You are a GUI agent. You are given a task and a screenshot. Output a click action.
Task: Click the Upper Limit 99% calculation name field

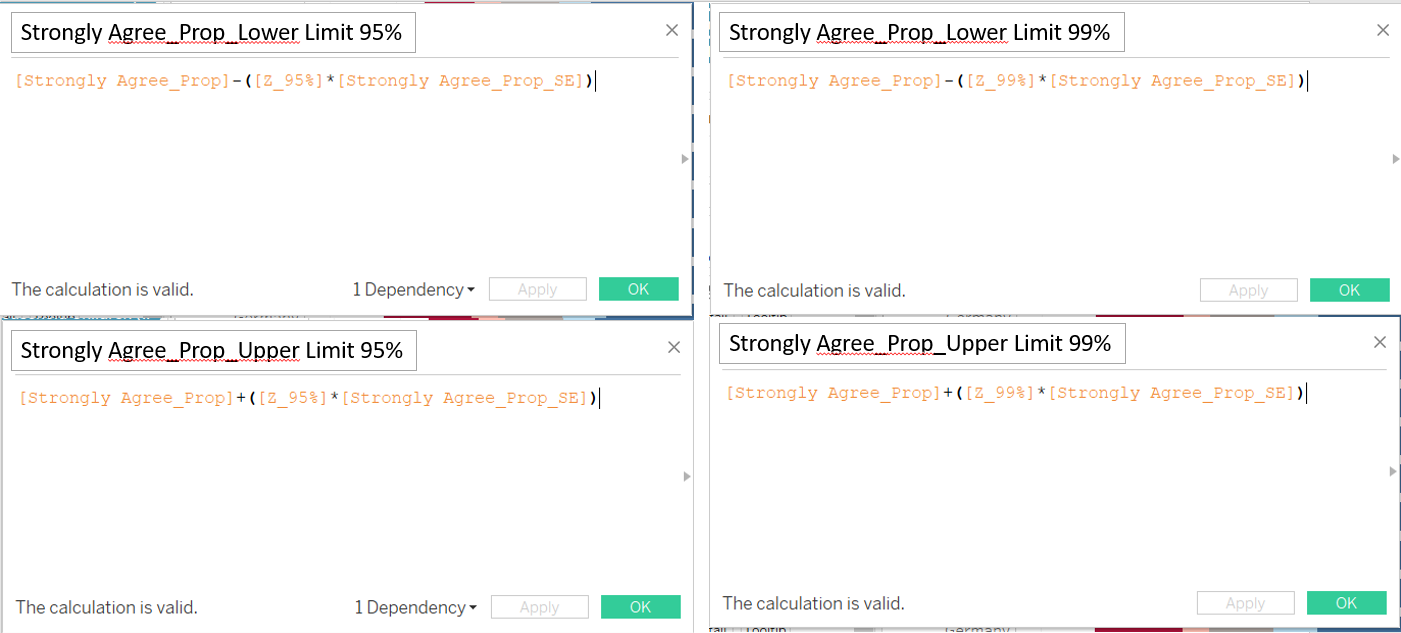[920, 344]
